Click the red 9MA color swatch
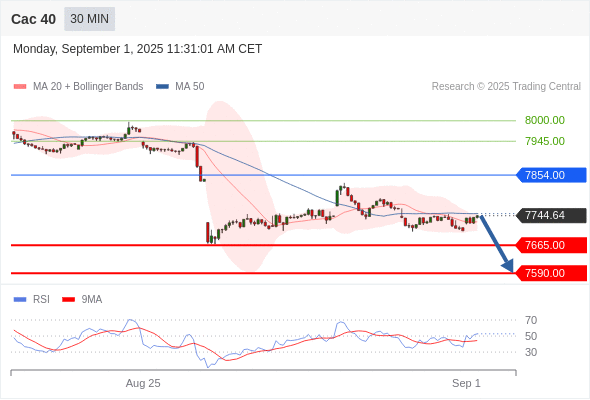The image size is (590, 400). coord(68,300)
